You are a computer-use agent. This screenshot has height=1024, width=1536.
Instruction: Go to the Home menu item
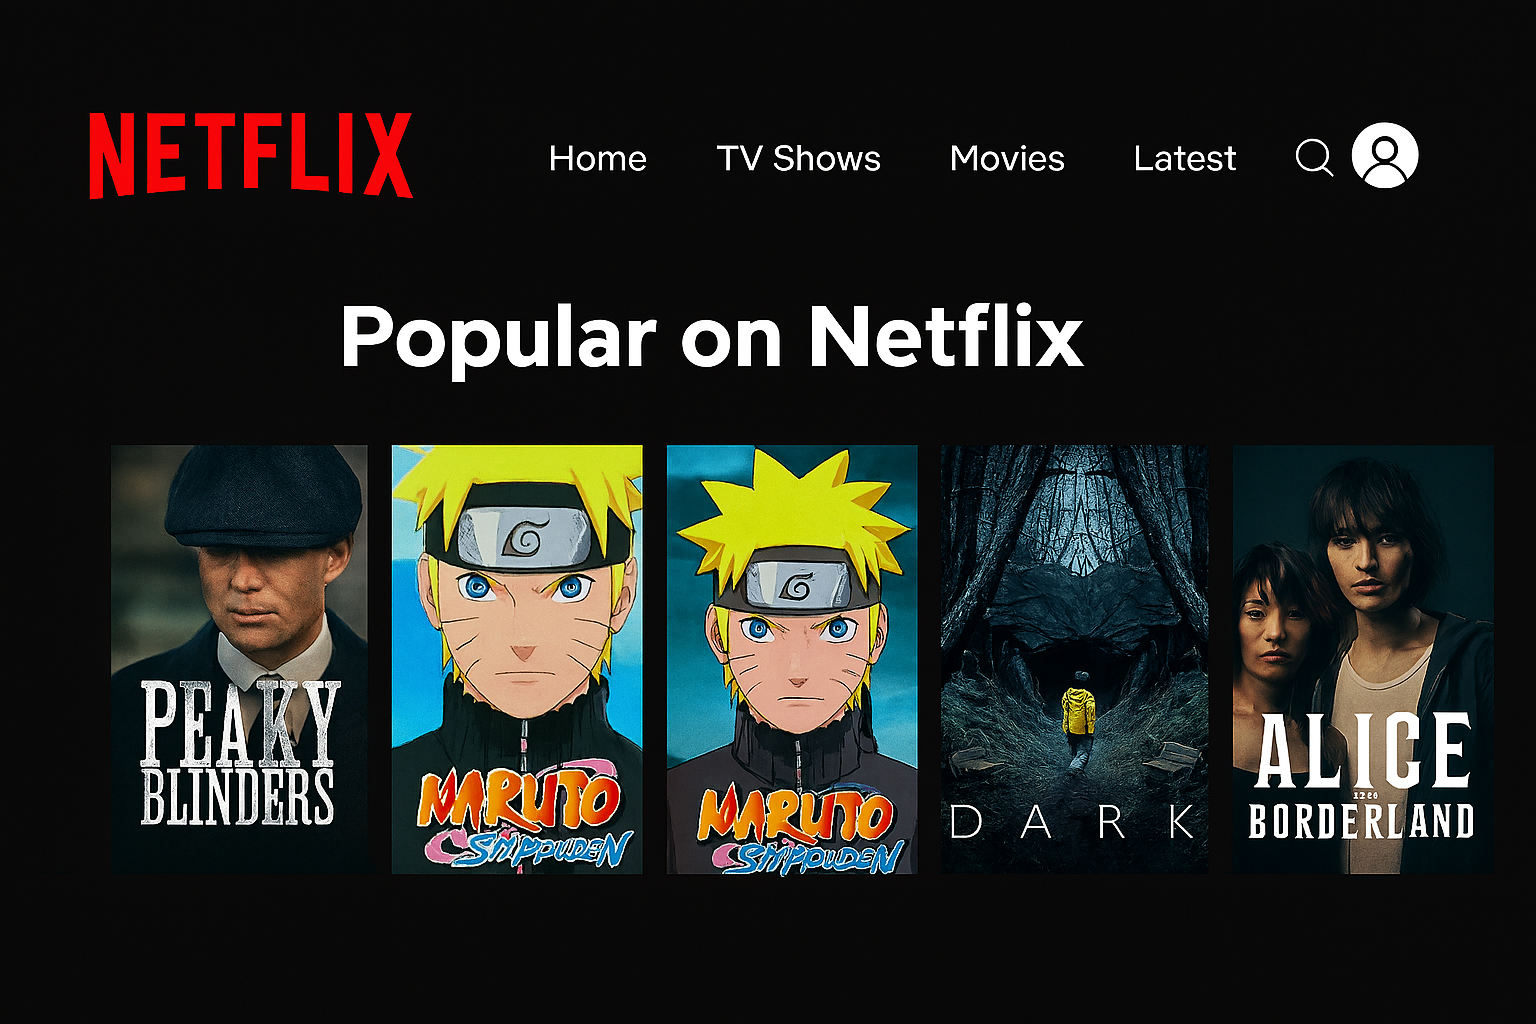coord(598,158)
